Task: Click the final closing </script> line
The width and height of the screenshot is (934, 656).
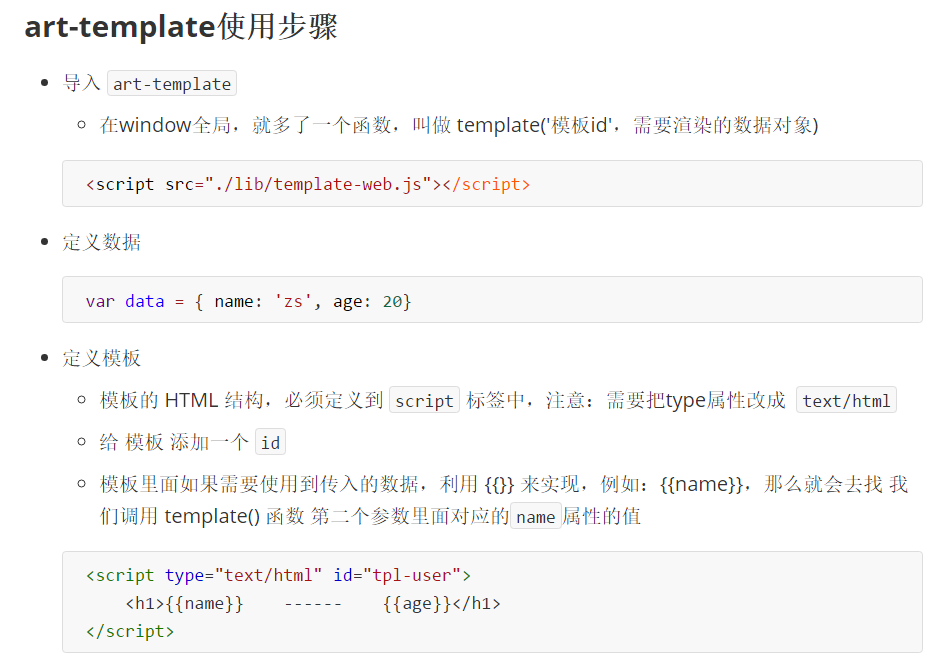Action: (x=130, y=631)
